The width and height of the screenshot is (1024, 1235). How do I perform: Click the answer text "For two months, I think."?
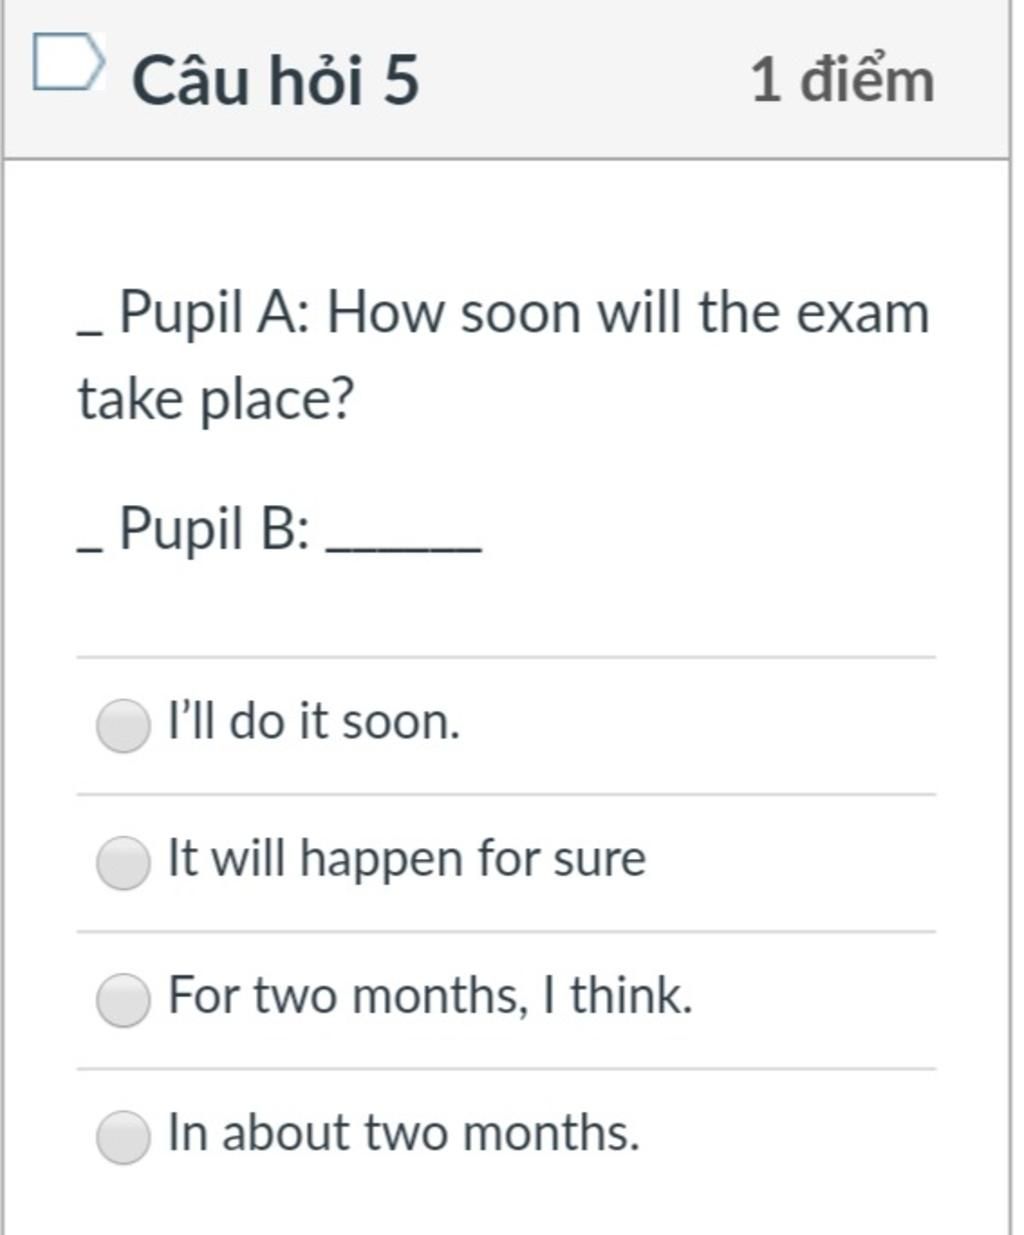pyautogui.click(x=430, y=996)
